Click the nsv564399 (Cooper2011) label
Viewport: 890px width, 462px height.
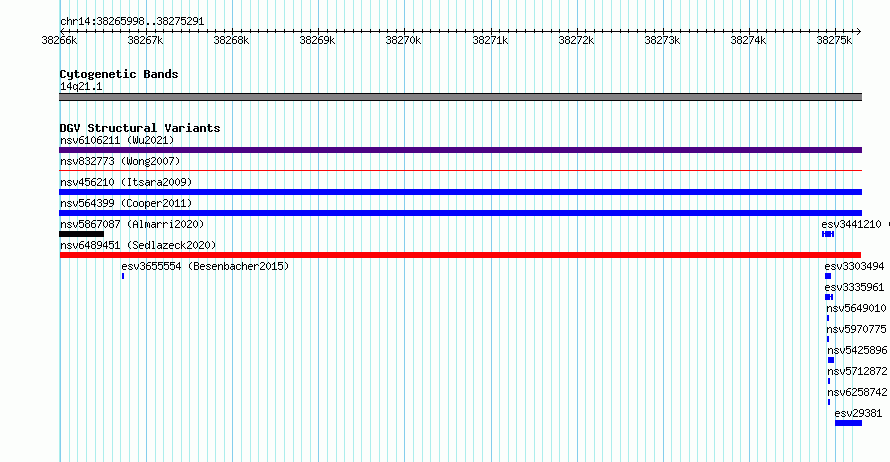click(x=126, y=203)
